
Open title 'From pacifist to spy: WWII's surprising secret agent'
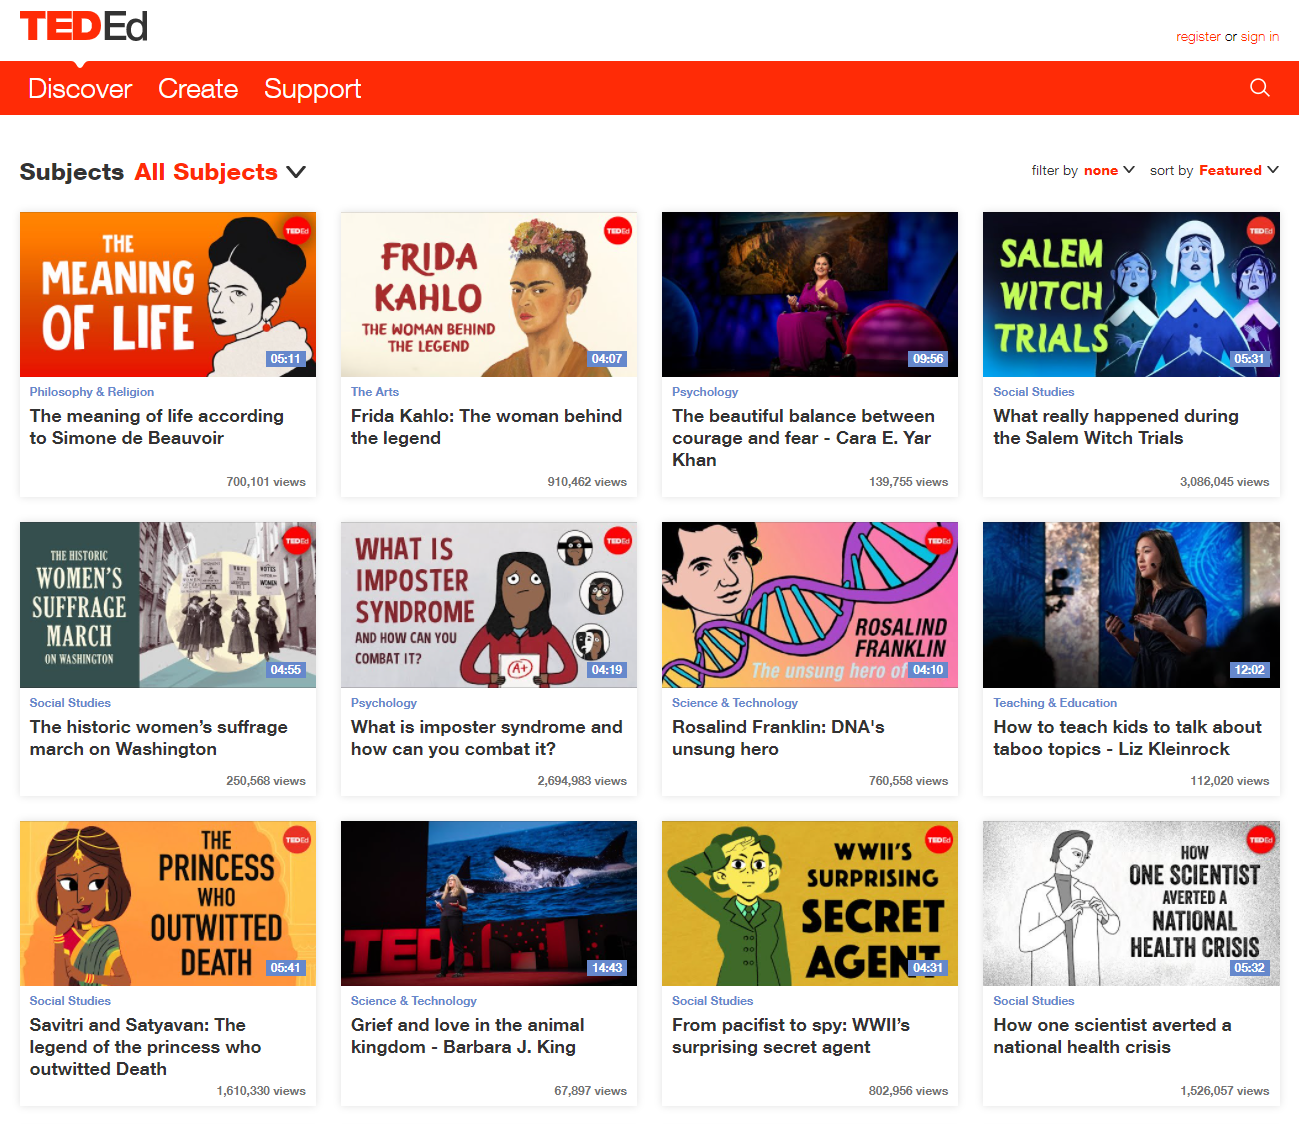pyautogui.click(x=791, y=1036)
